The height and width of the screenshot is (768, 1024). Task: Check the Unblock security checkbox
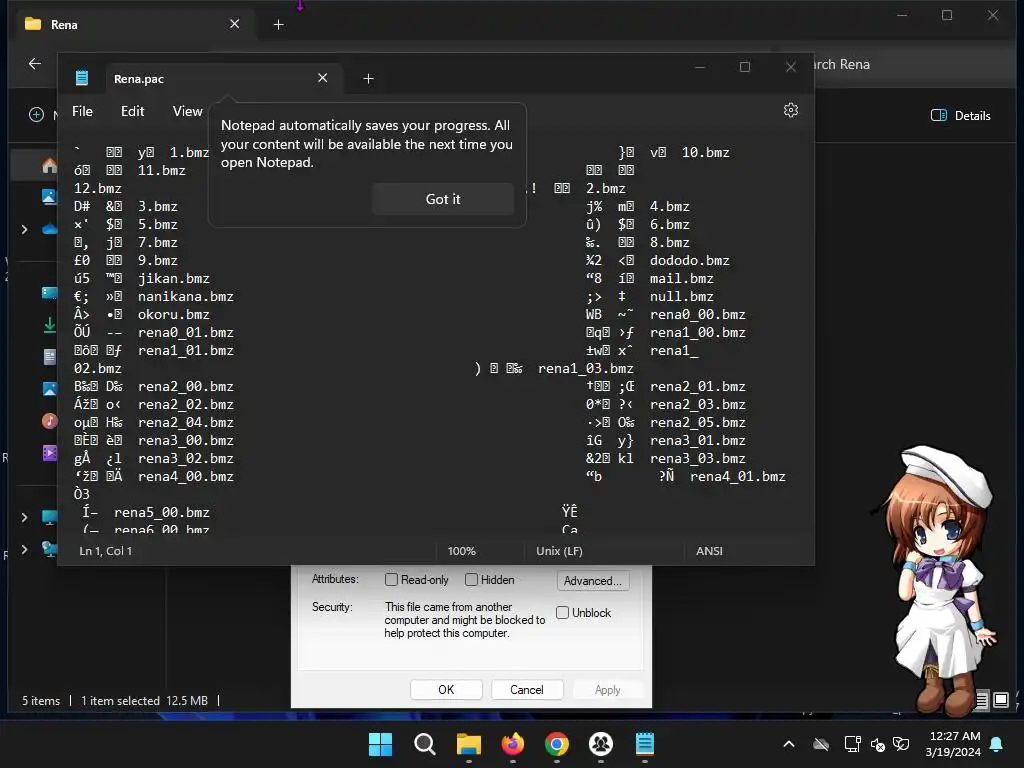pyautogui.click(x=562, y=613)
